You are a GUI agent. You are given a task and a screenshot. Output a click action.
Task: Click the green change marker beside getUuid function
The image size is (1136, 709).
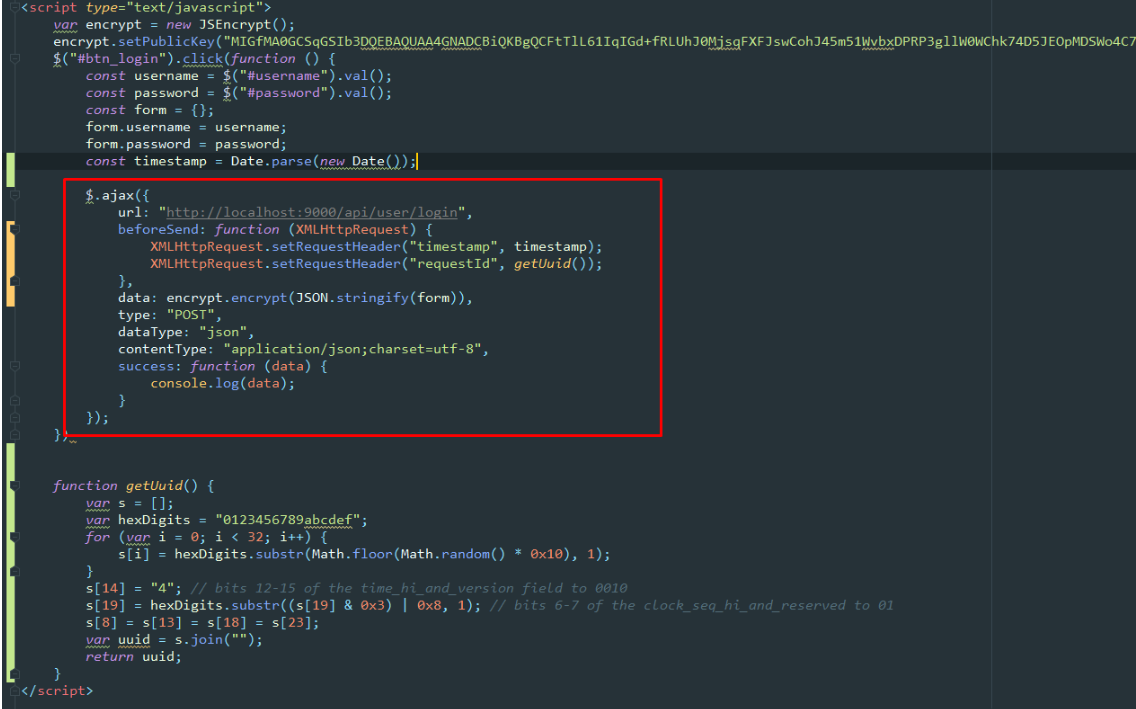click(x=10, y=563)
